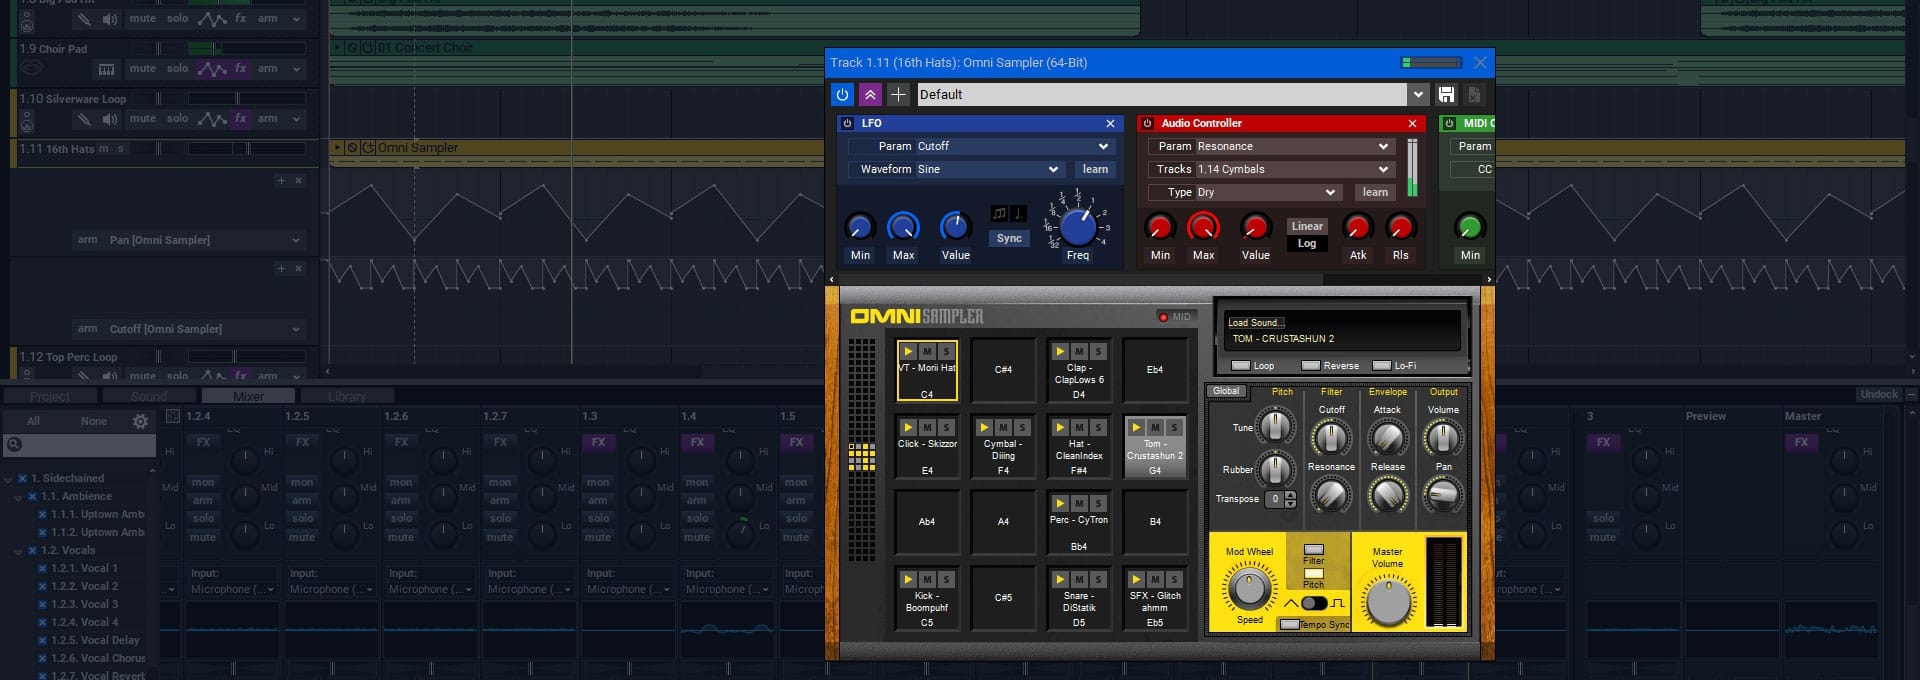Click the LFO Freq knob
Image resolution: width=1920 pixels, height=680 pixels.
click(x=1077, y=226)
